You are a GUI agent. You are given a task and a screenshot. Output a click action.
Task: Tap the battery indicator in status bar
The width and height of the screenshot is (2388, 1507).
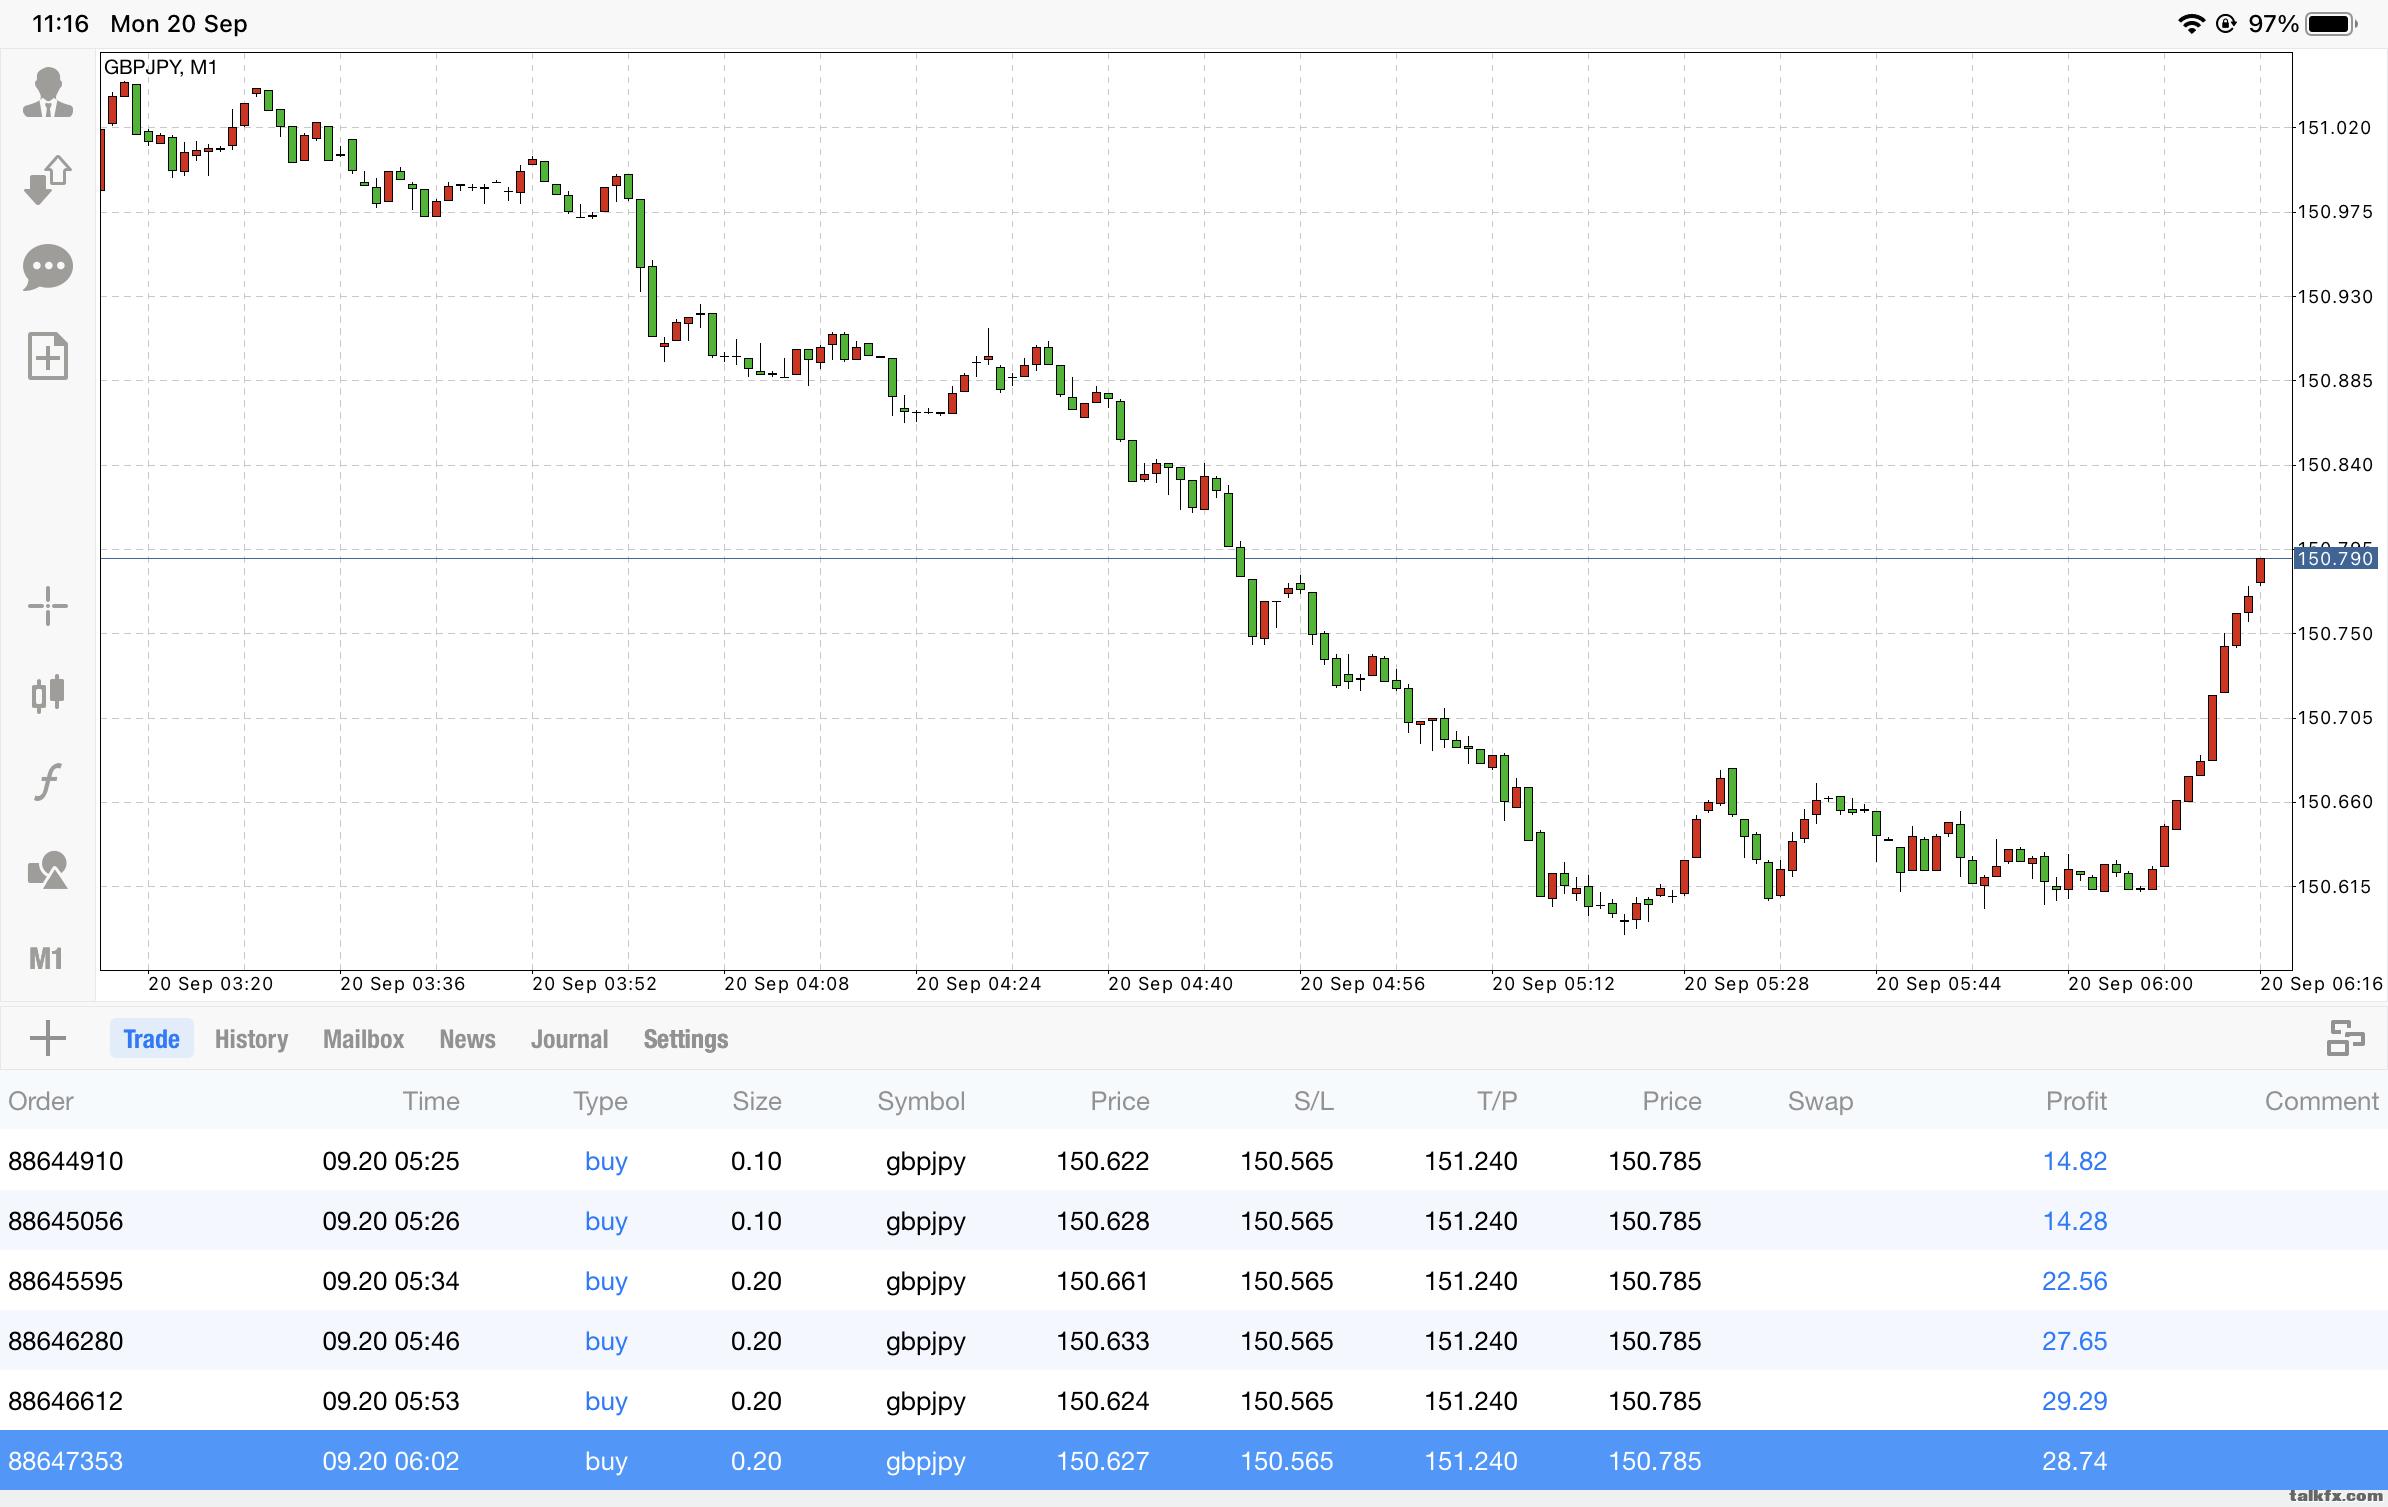click(x=2331, y=24)
